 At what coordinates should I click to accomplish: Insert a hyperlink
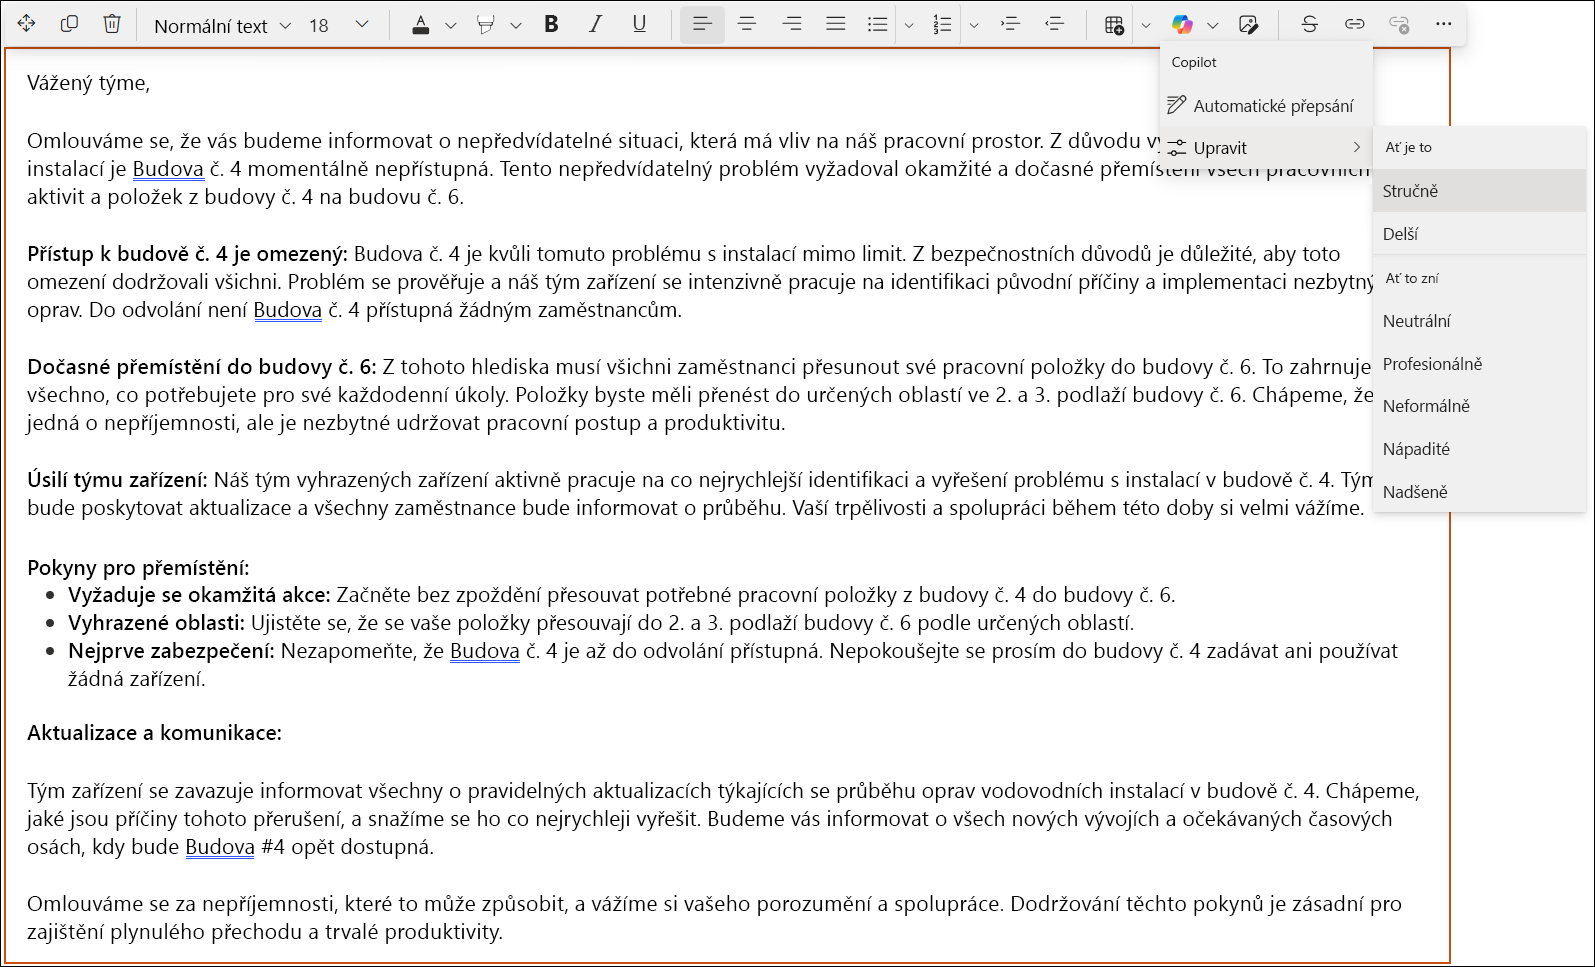pos(1354,24)
